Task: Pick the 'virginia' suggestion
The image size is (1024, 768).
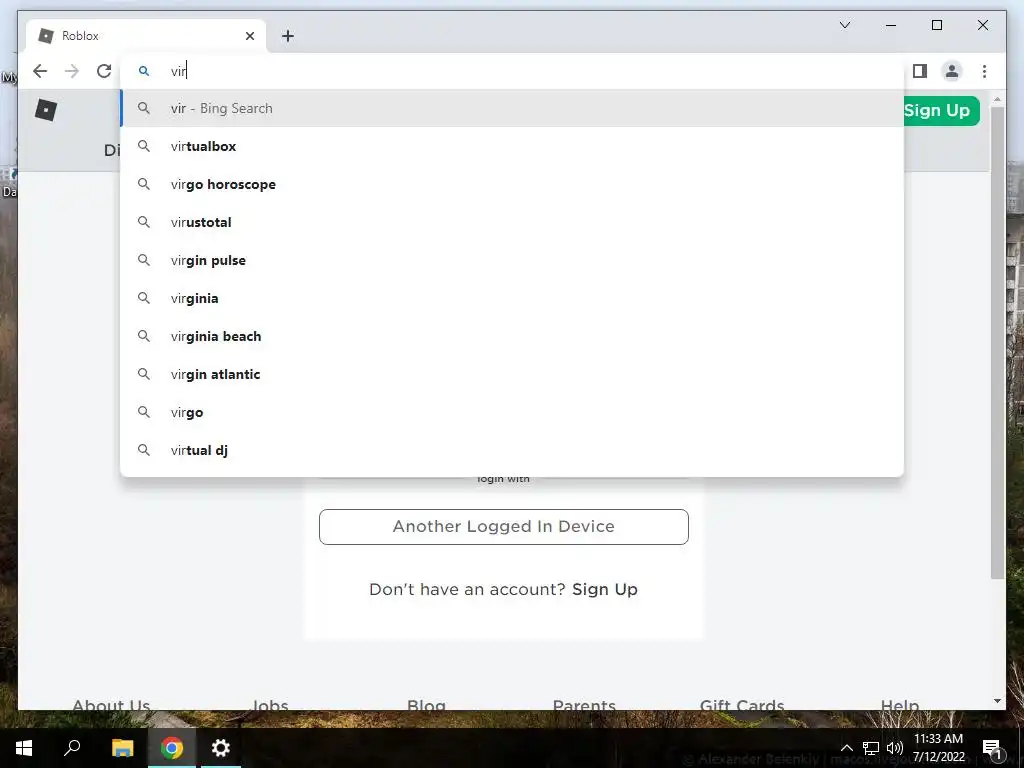Action: tap(512, 298)
